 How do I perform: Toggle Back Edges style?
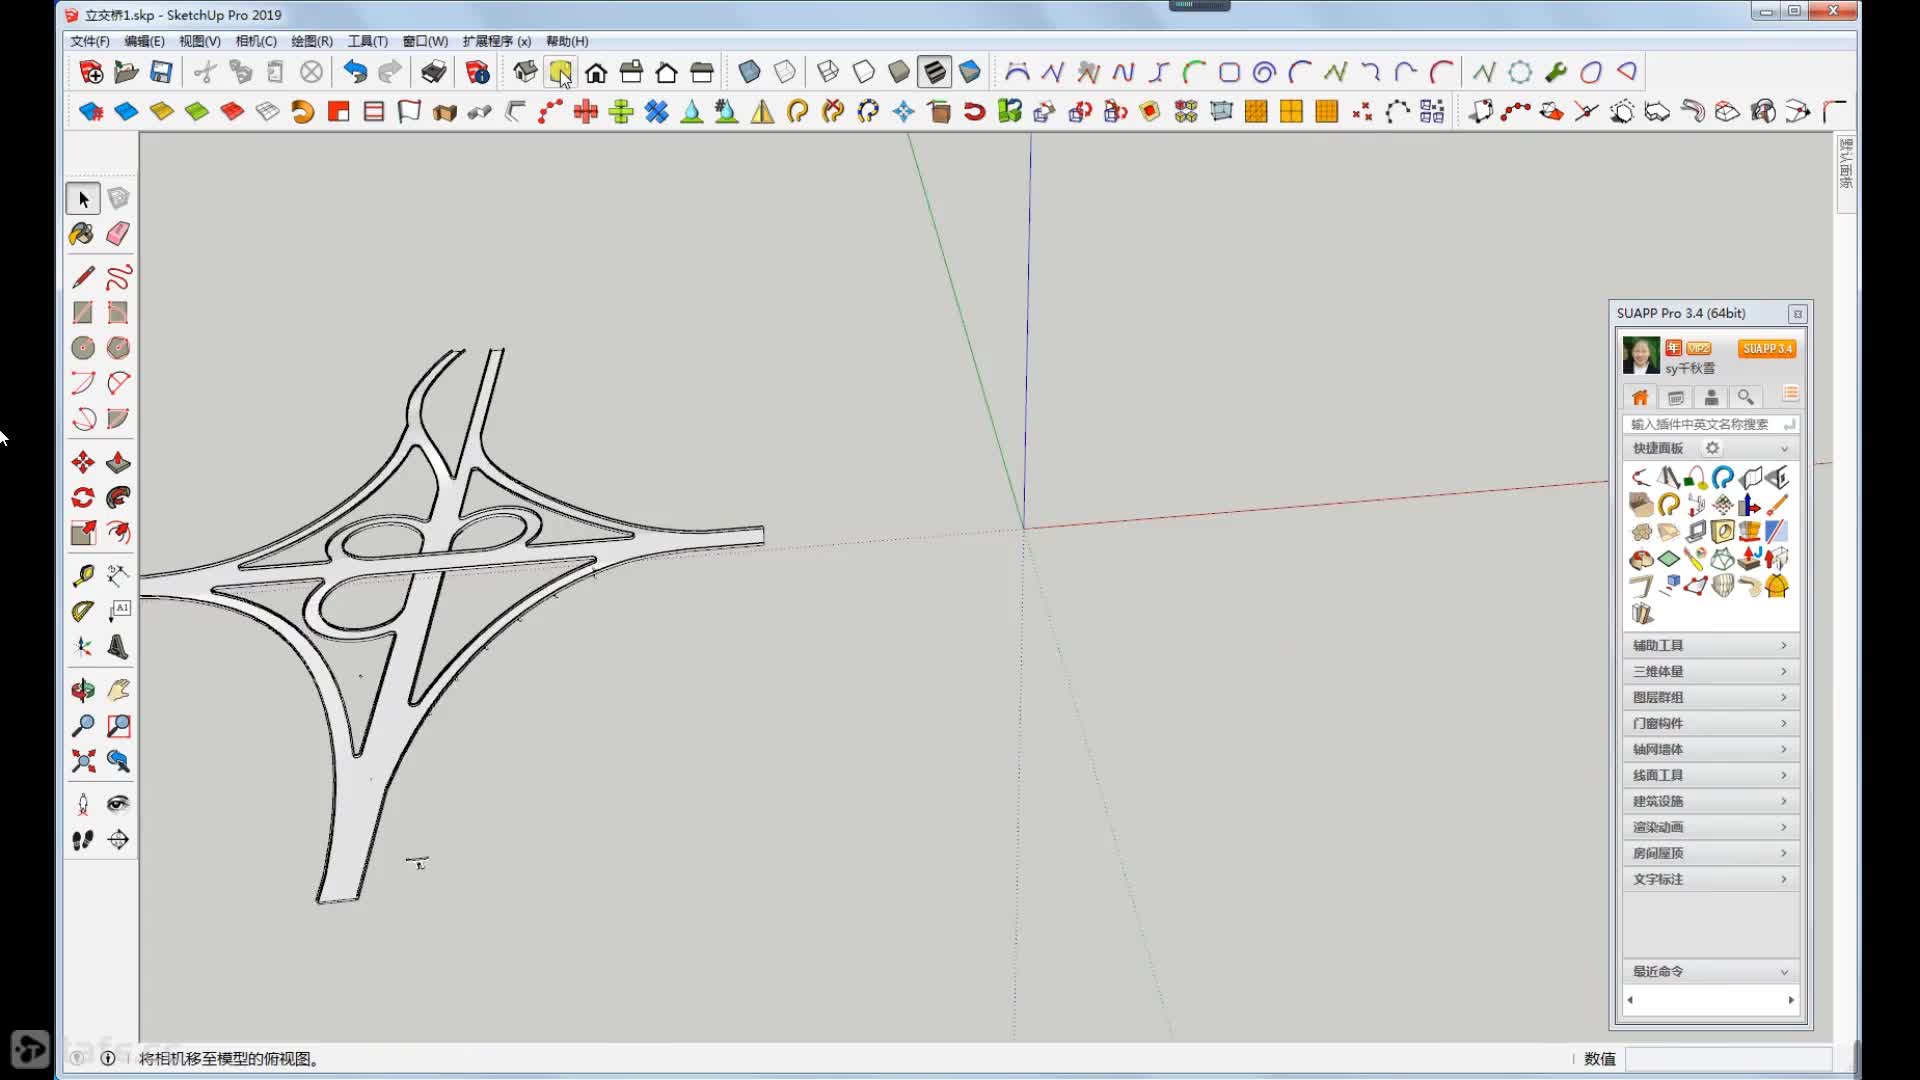(785, 72)
